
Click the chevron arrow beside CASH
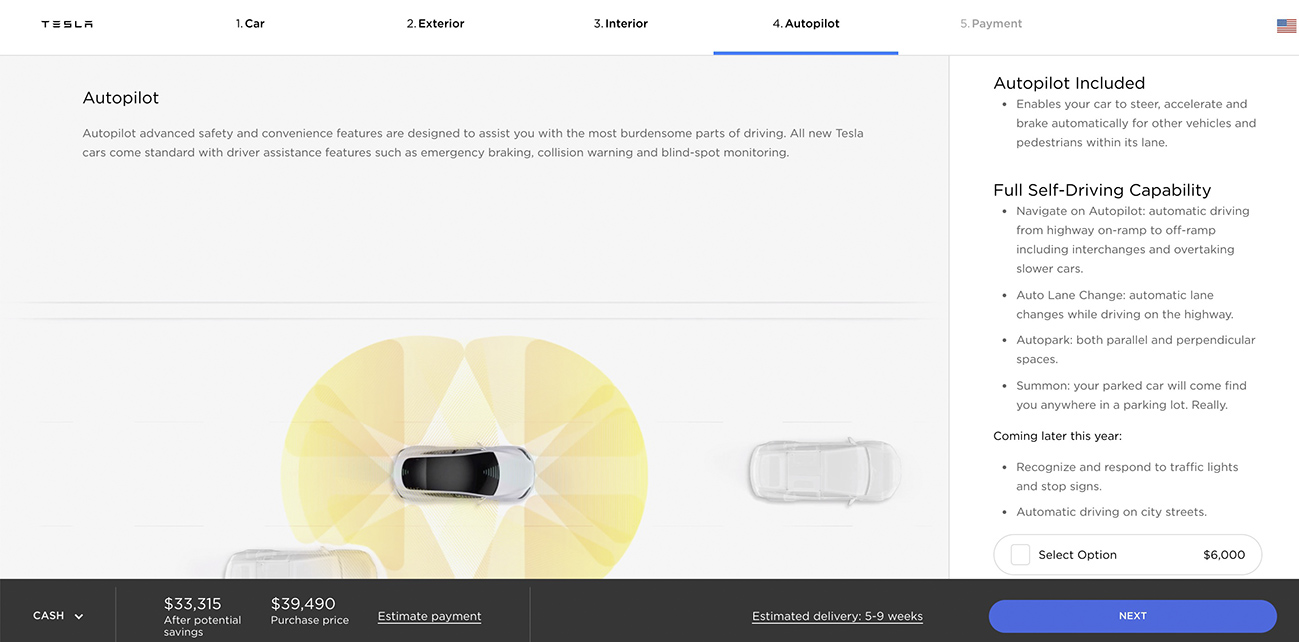click(x=79, y=617)
